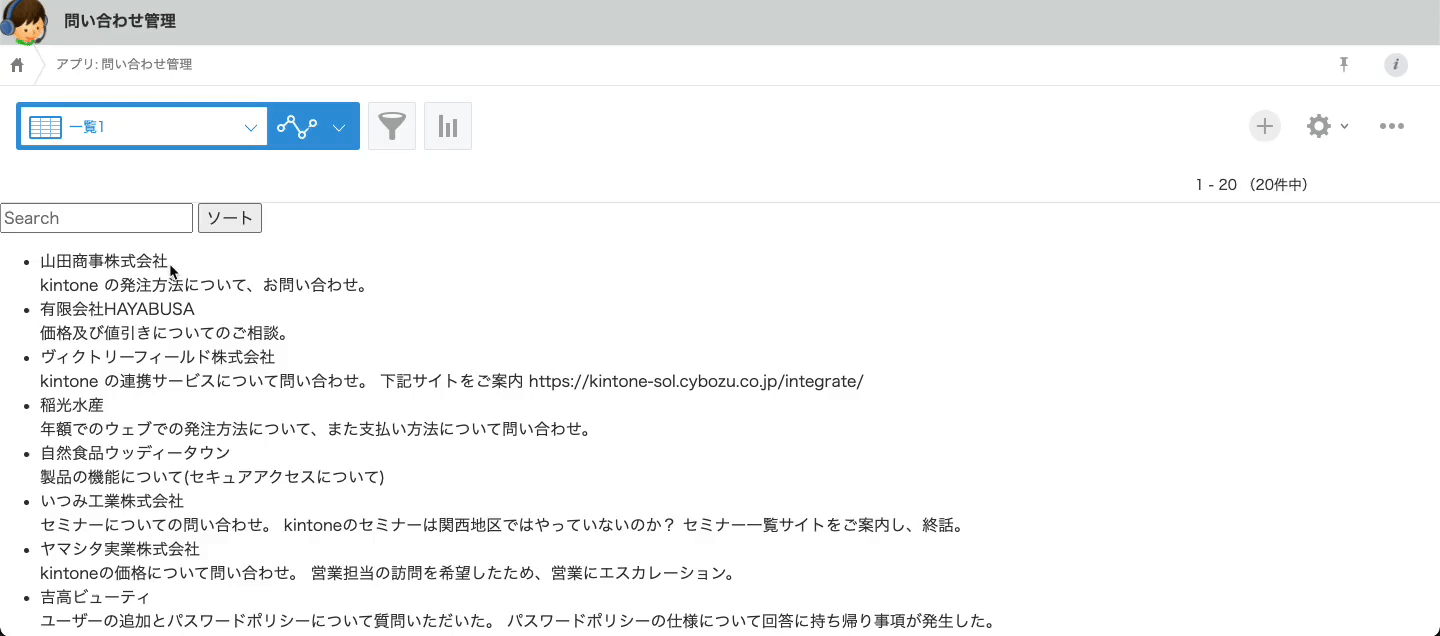
Task: Click the kintone-sol.cybozu.co.jp/integrate URL text
Action: point(696,381)
